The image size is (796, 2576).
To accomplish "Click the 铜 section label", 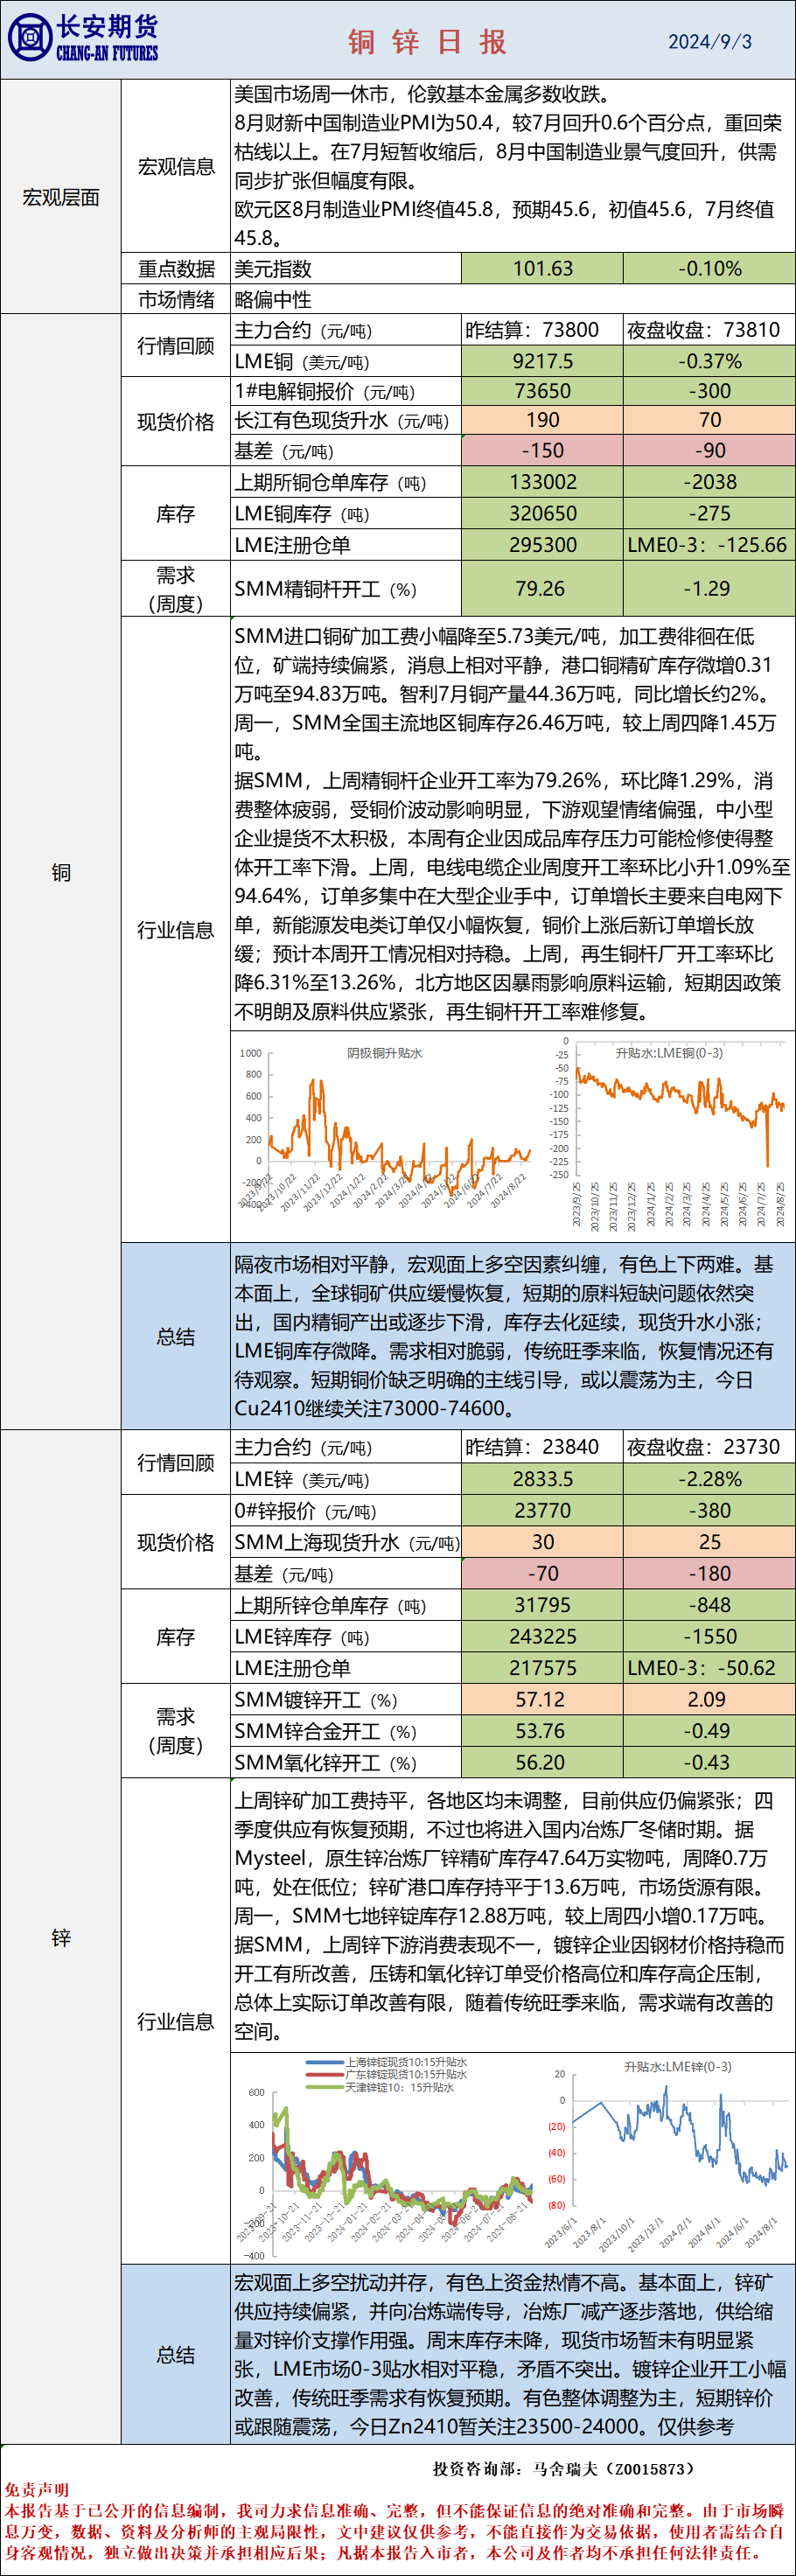I will (61, 872).
